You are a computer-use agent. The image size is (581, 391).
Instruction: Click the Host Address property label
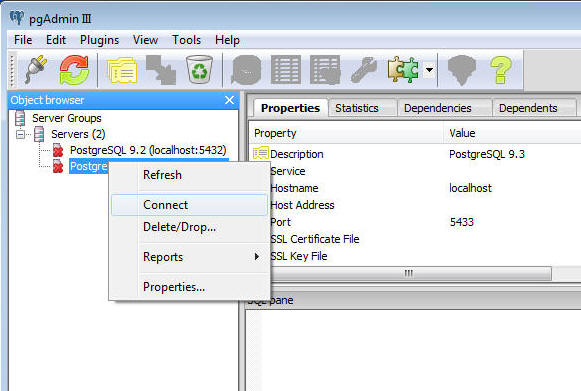[302, 205]
